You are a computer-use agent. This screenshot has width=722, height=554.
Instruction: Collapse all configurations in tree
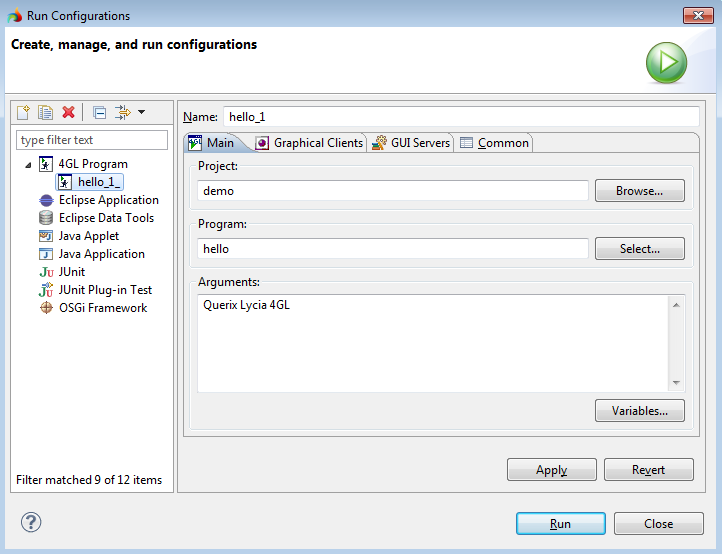click(99, 112)
